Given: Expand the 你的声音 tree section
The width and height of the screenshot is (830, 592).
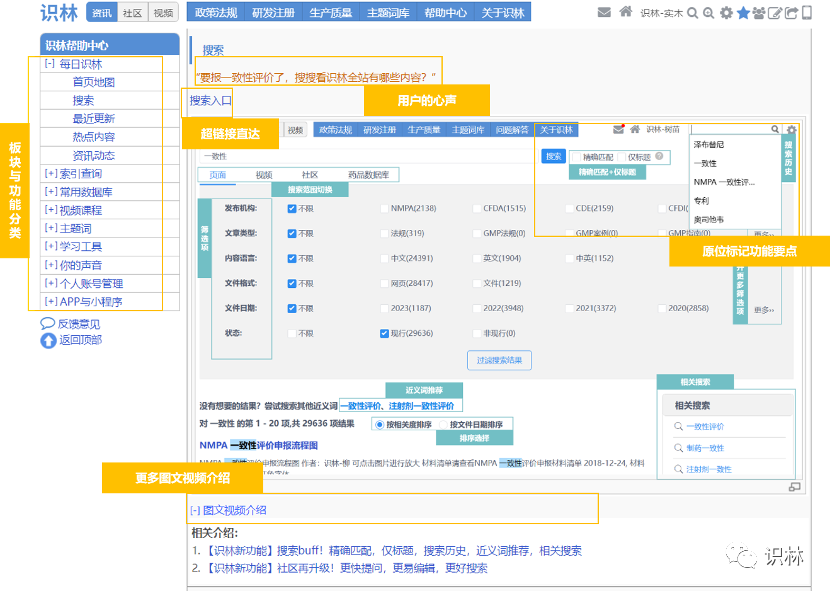Looking at the screenshot, I should coord(51,265).
